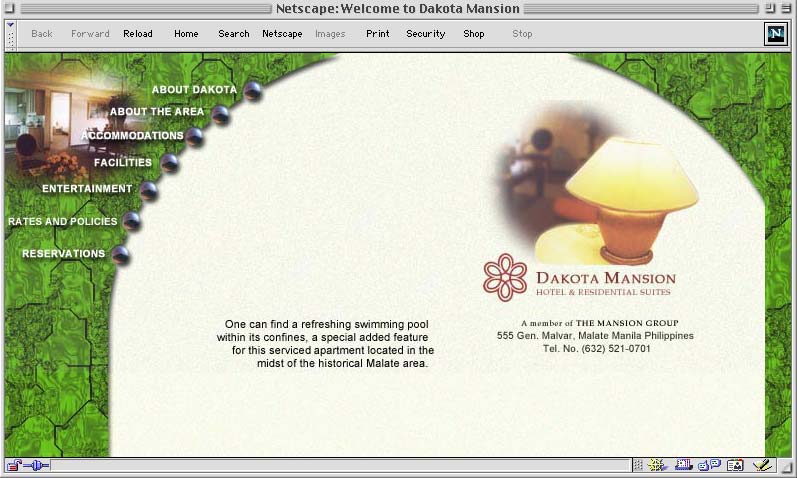Click the Search toolbar button
The image size is (797, 478).
click(234, 34)
